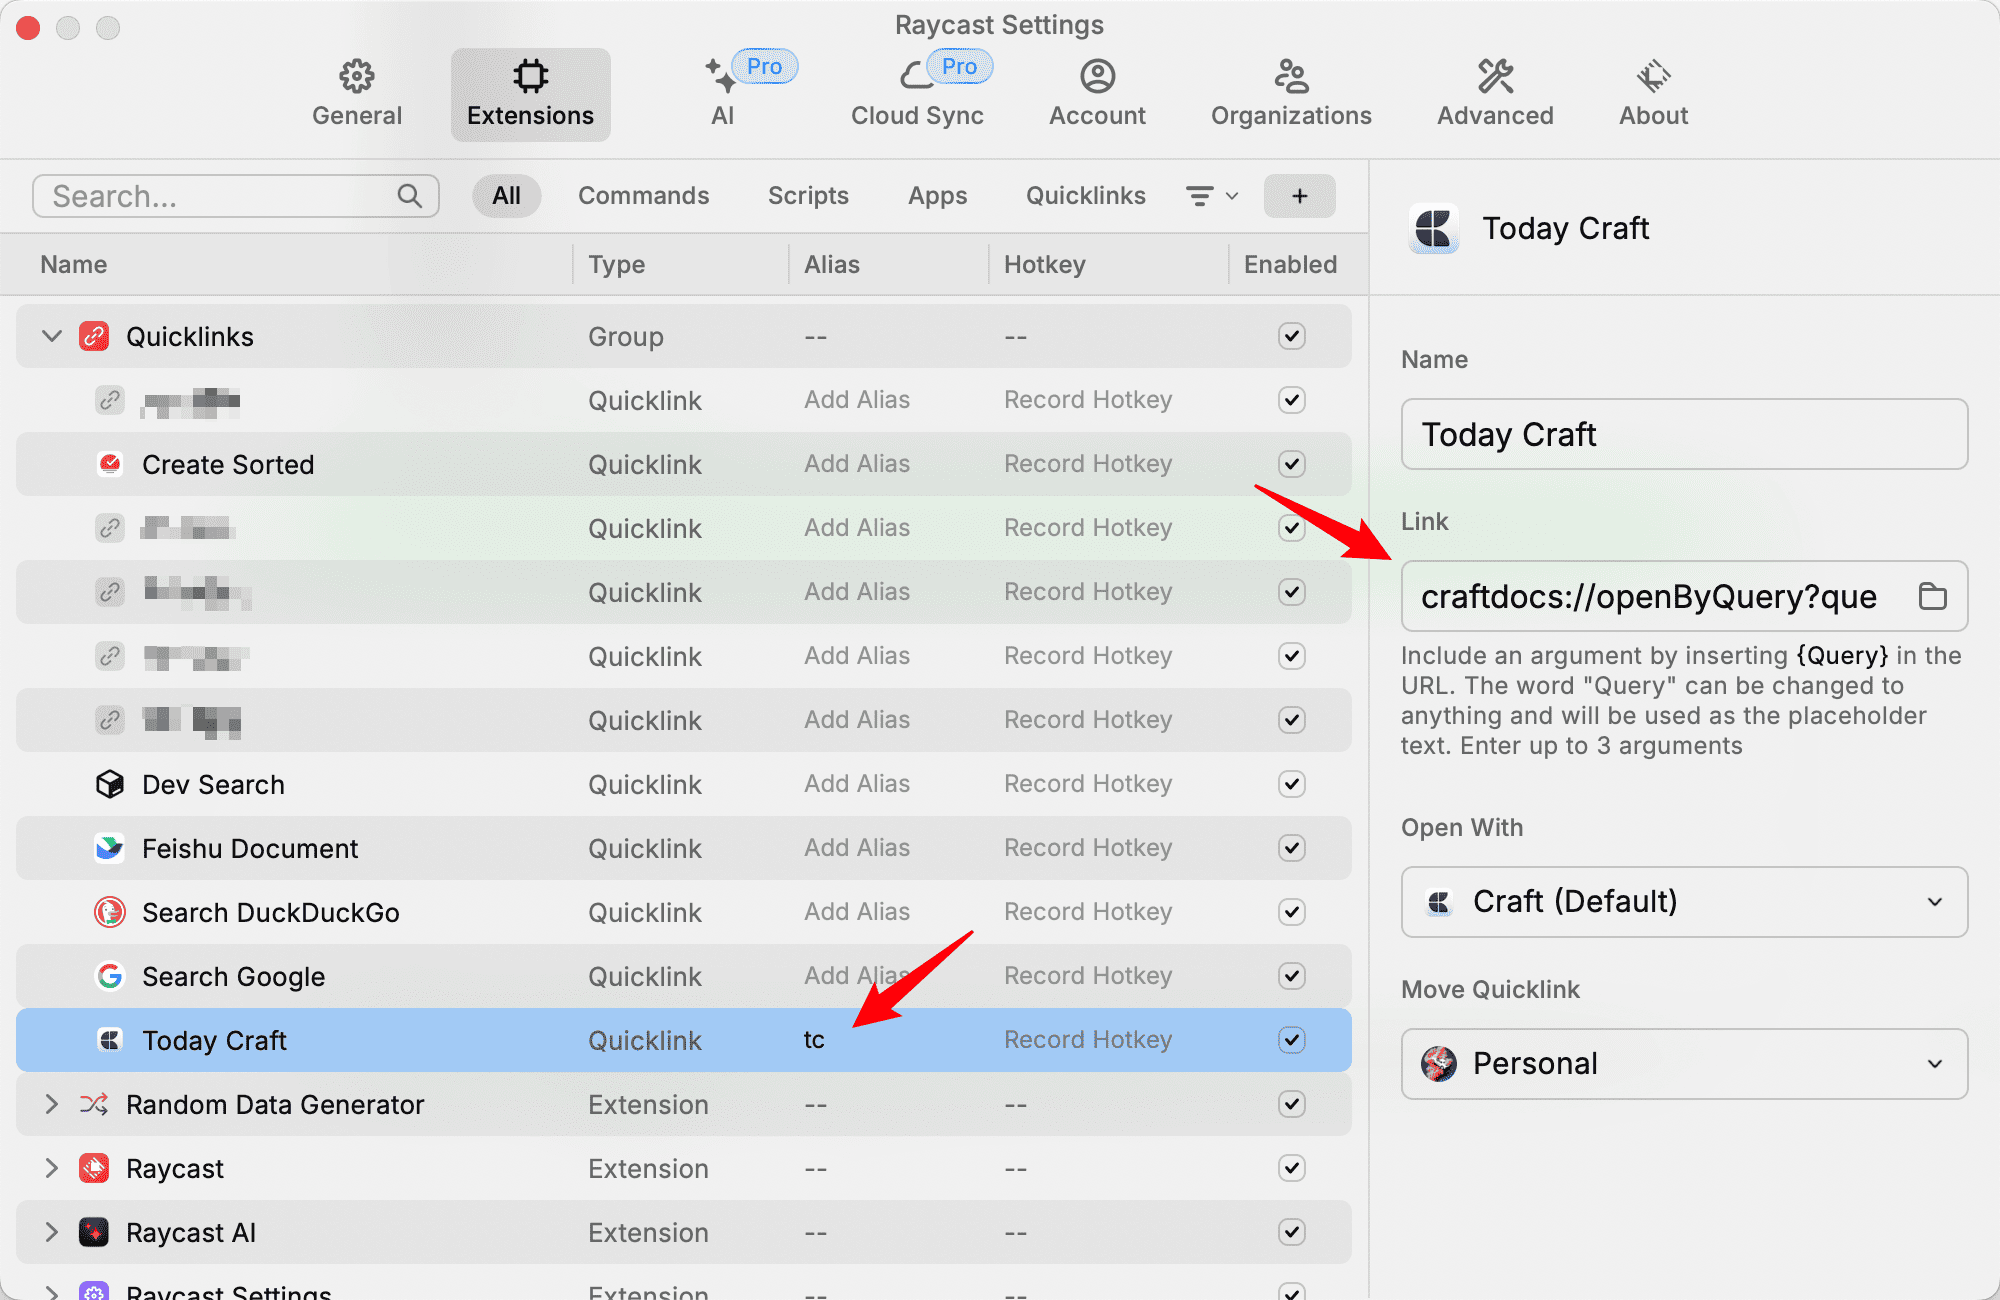
Task: Click the tc alias of Today Craft
Action: pyautogui.click(x=814, y=1040)
